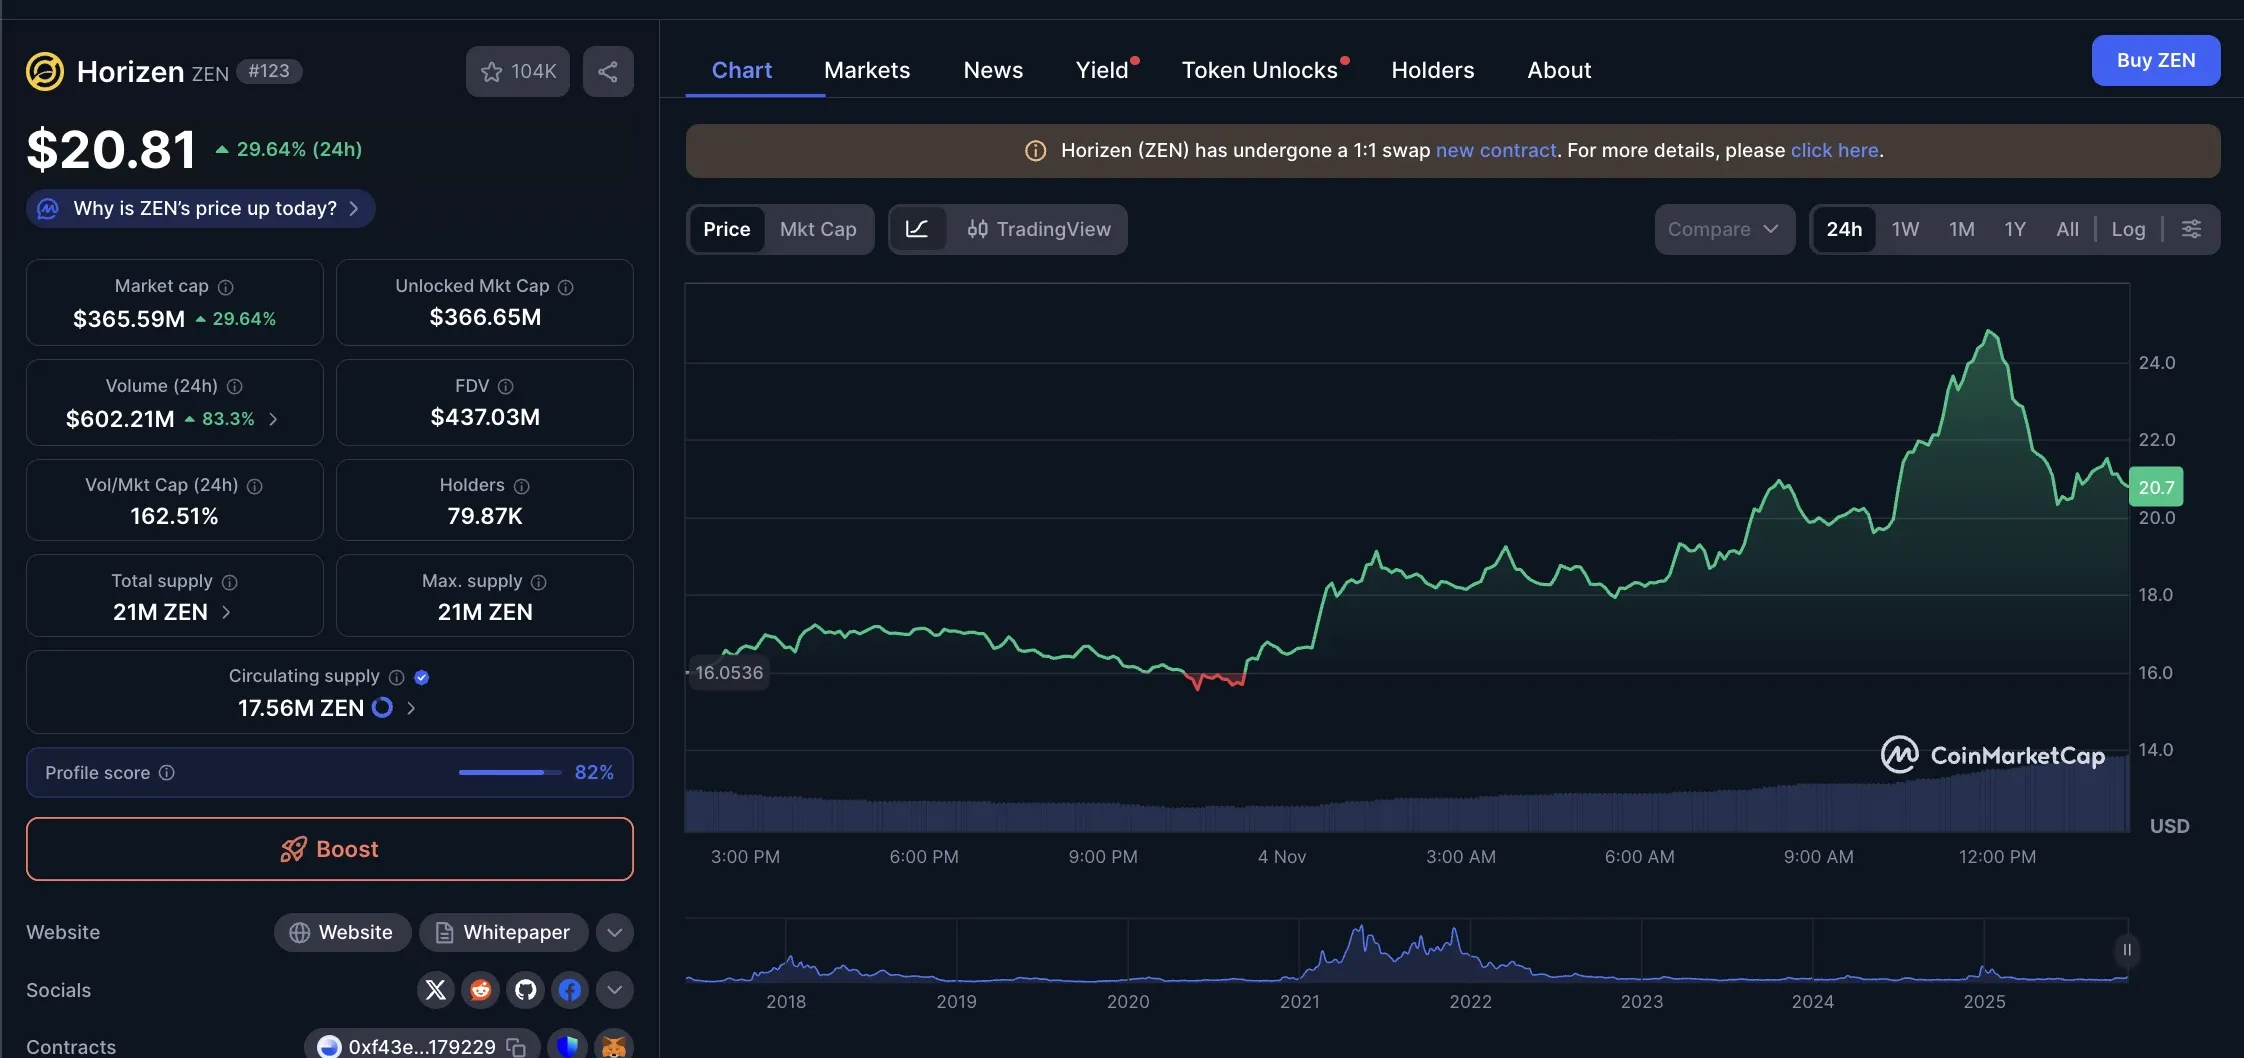Expand more social links chevron
This screenshot has width=2244, height=1058.
(614, 990)
